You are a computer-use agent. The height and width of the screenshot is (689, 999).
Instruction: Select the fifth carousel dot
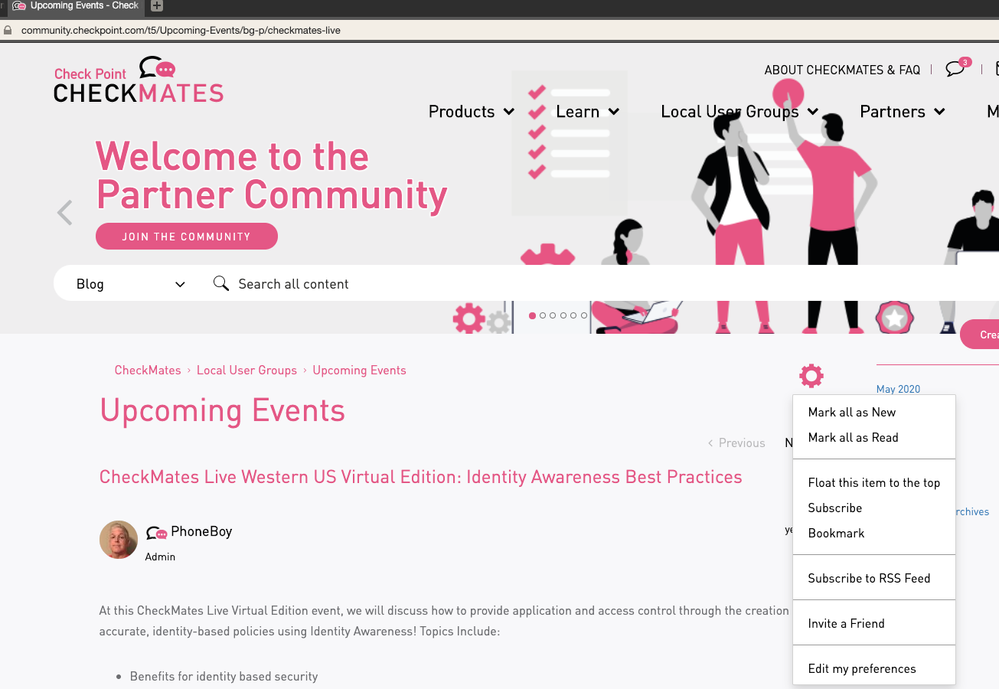[573, 315]
